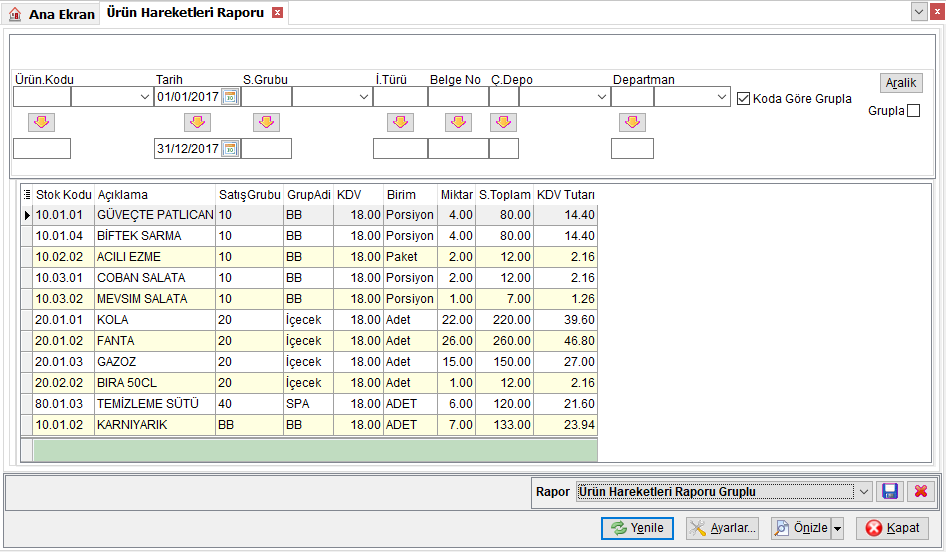Select the BİFTEK SARMA cell
This screenshot has height=552, width=947.
pyautogui.click(x=155, y=236)
